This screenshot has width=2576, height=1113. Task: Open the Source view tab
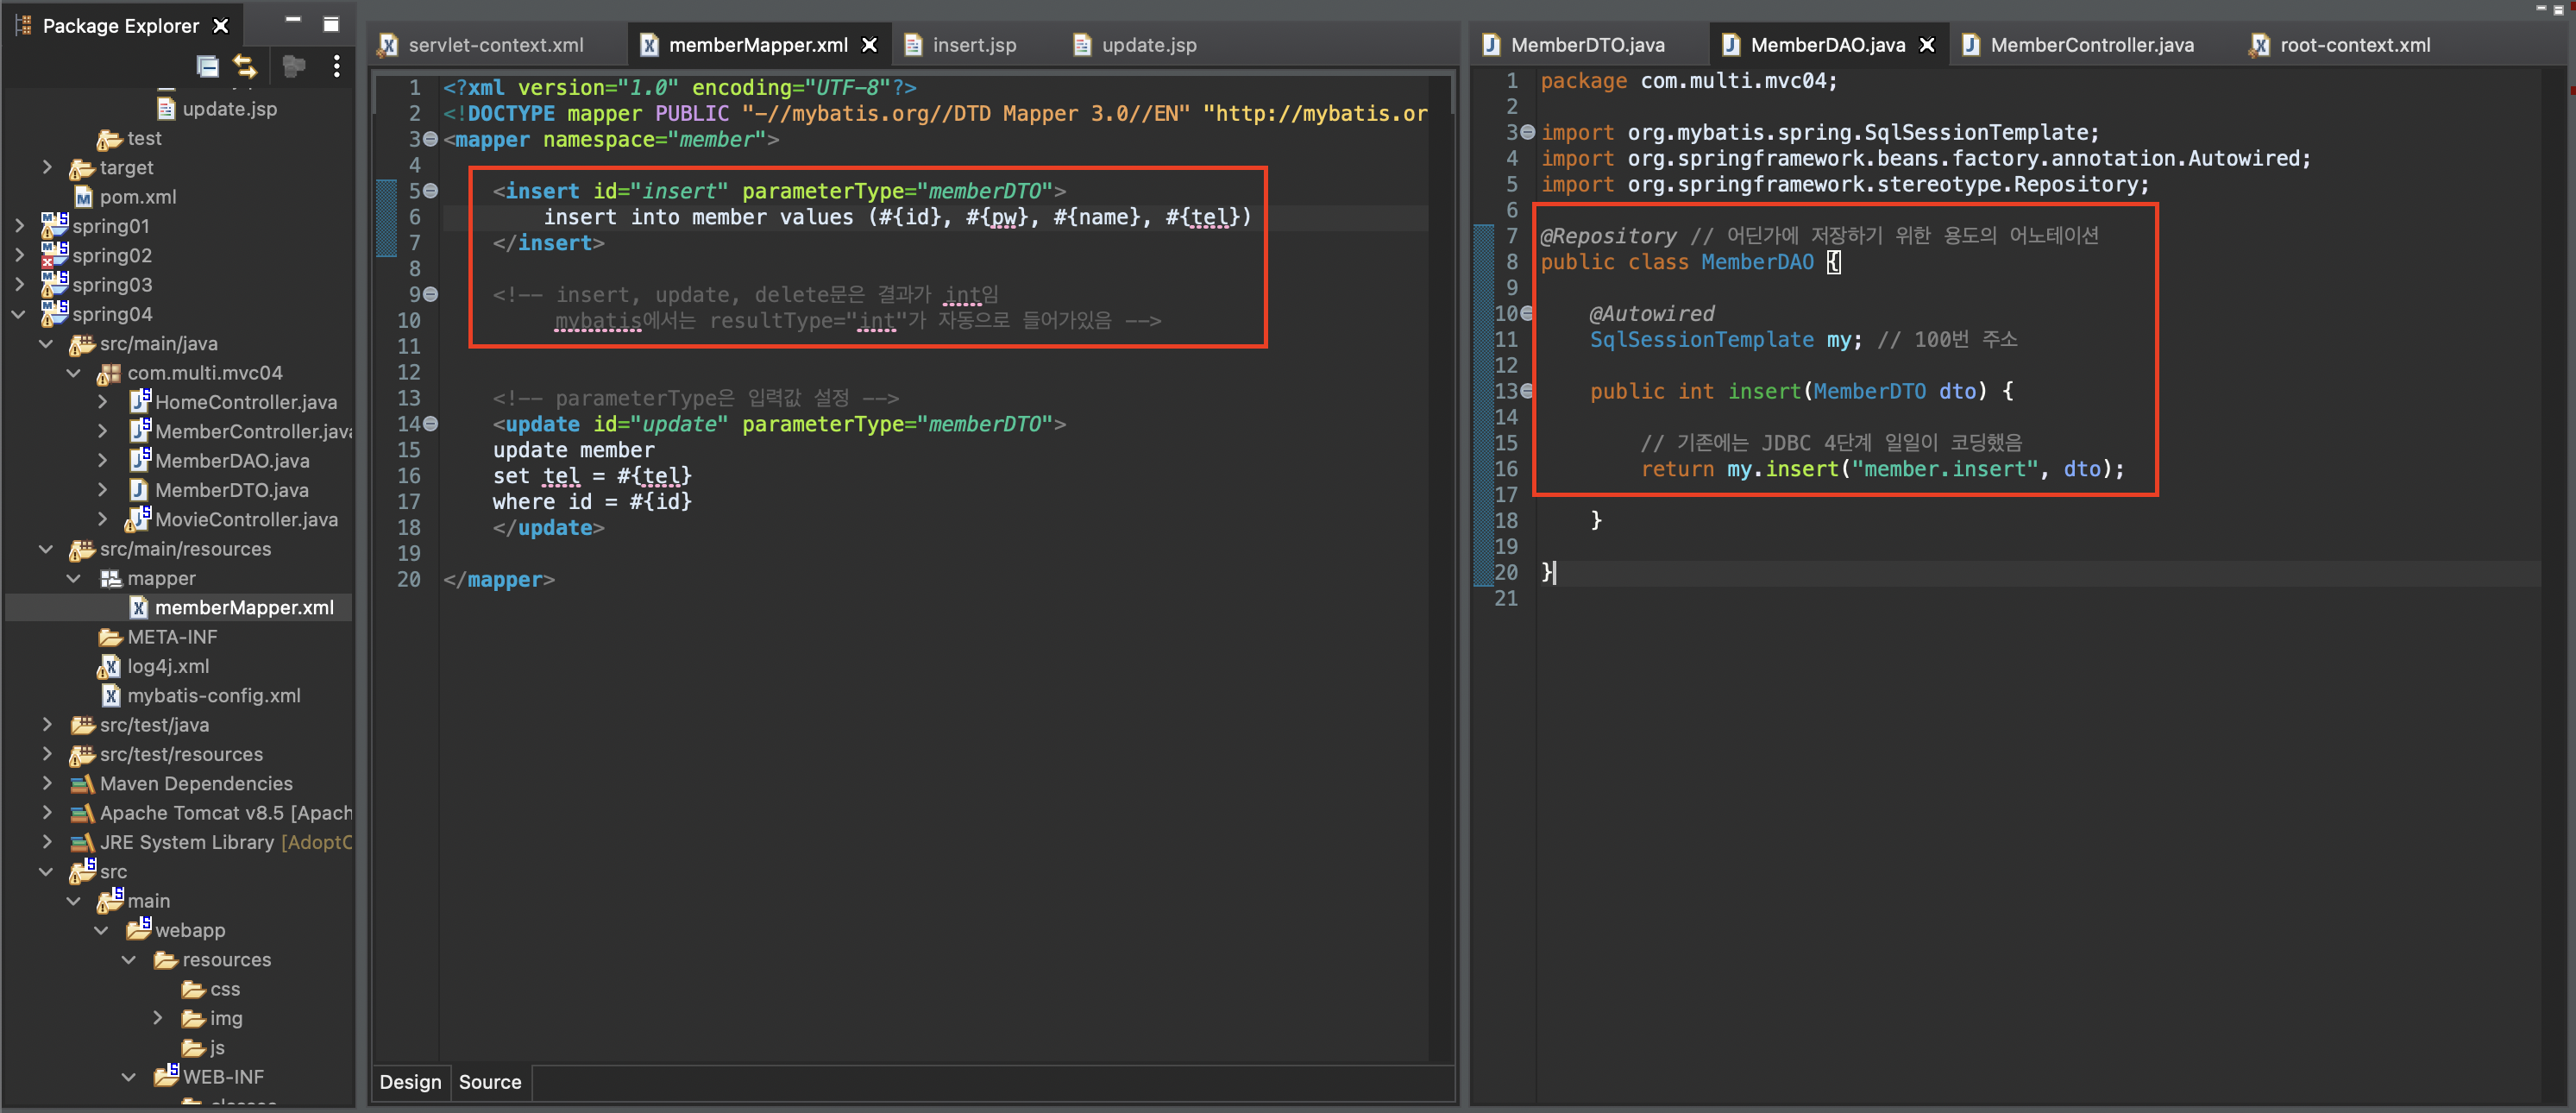click(x=490, y=1082)
